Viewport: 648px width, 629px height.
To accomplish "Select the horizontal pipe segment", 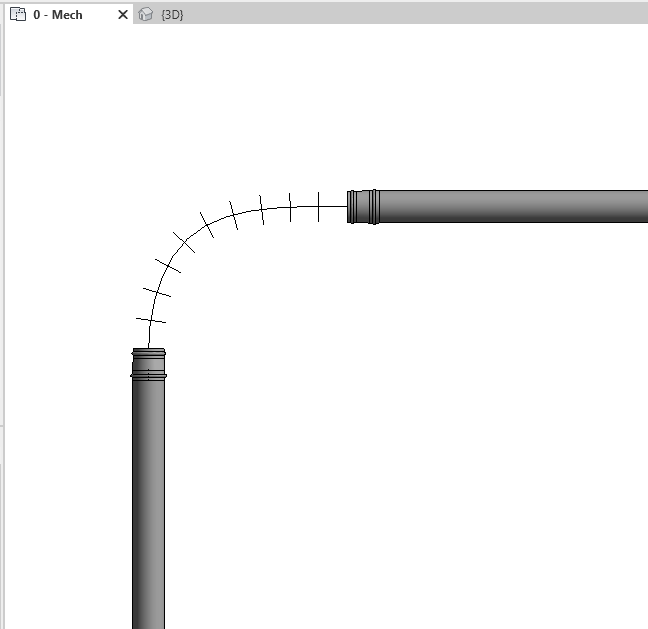I will 512,206.
